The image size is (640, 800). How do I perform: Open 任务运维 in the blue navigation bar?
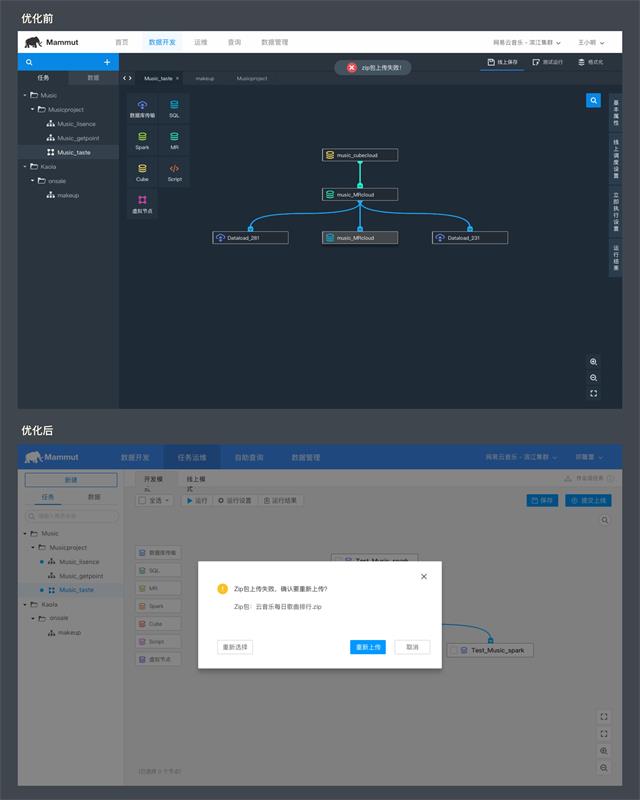pos(192,457)
